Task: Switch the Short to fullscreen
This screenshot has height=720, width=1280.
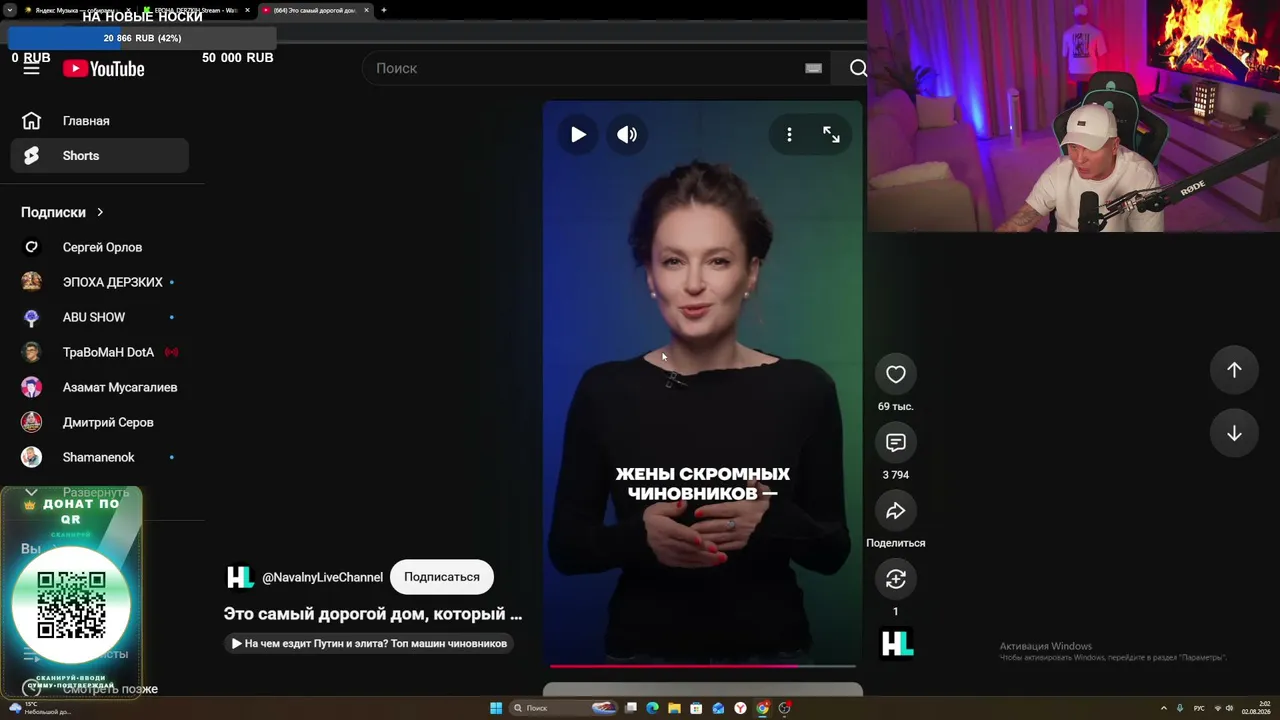Action: [x=831, y=134]
